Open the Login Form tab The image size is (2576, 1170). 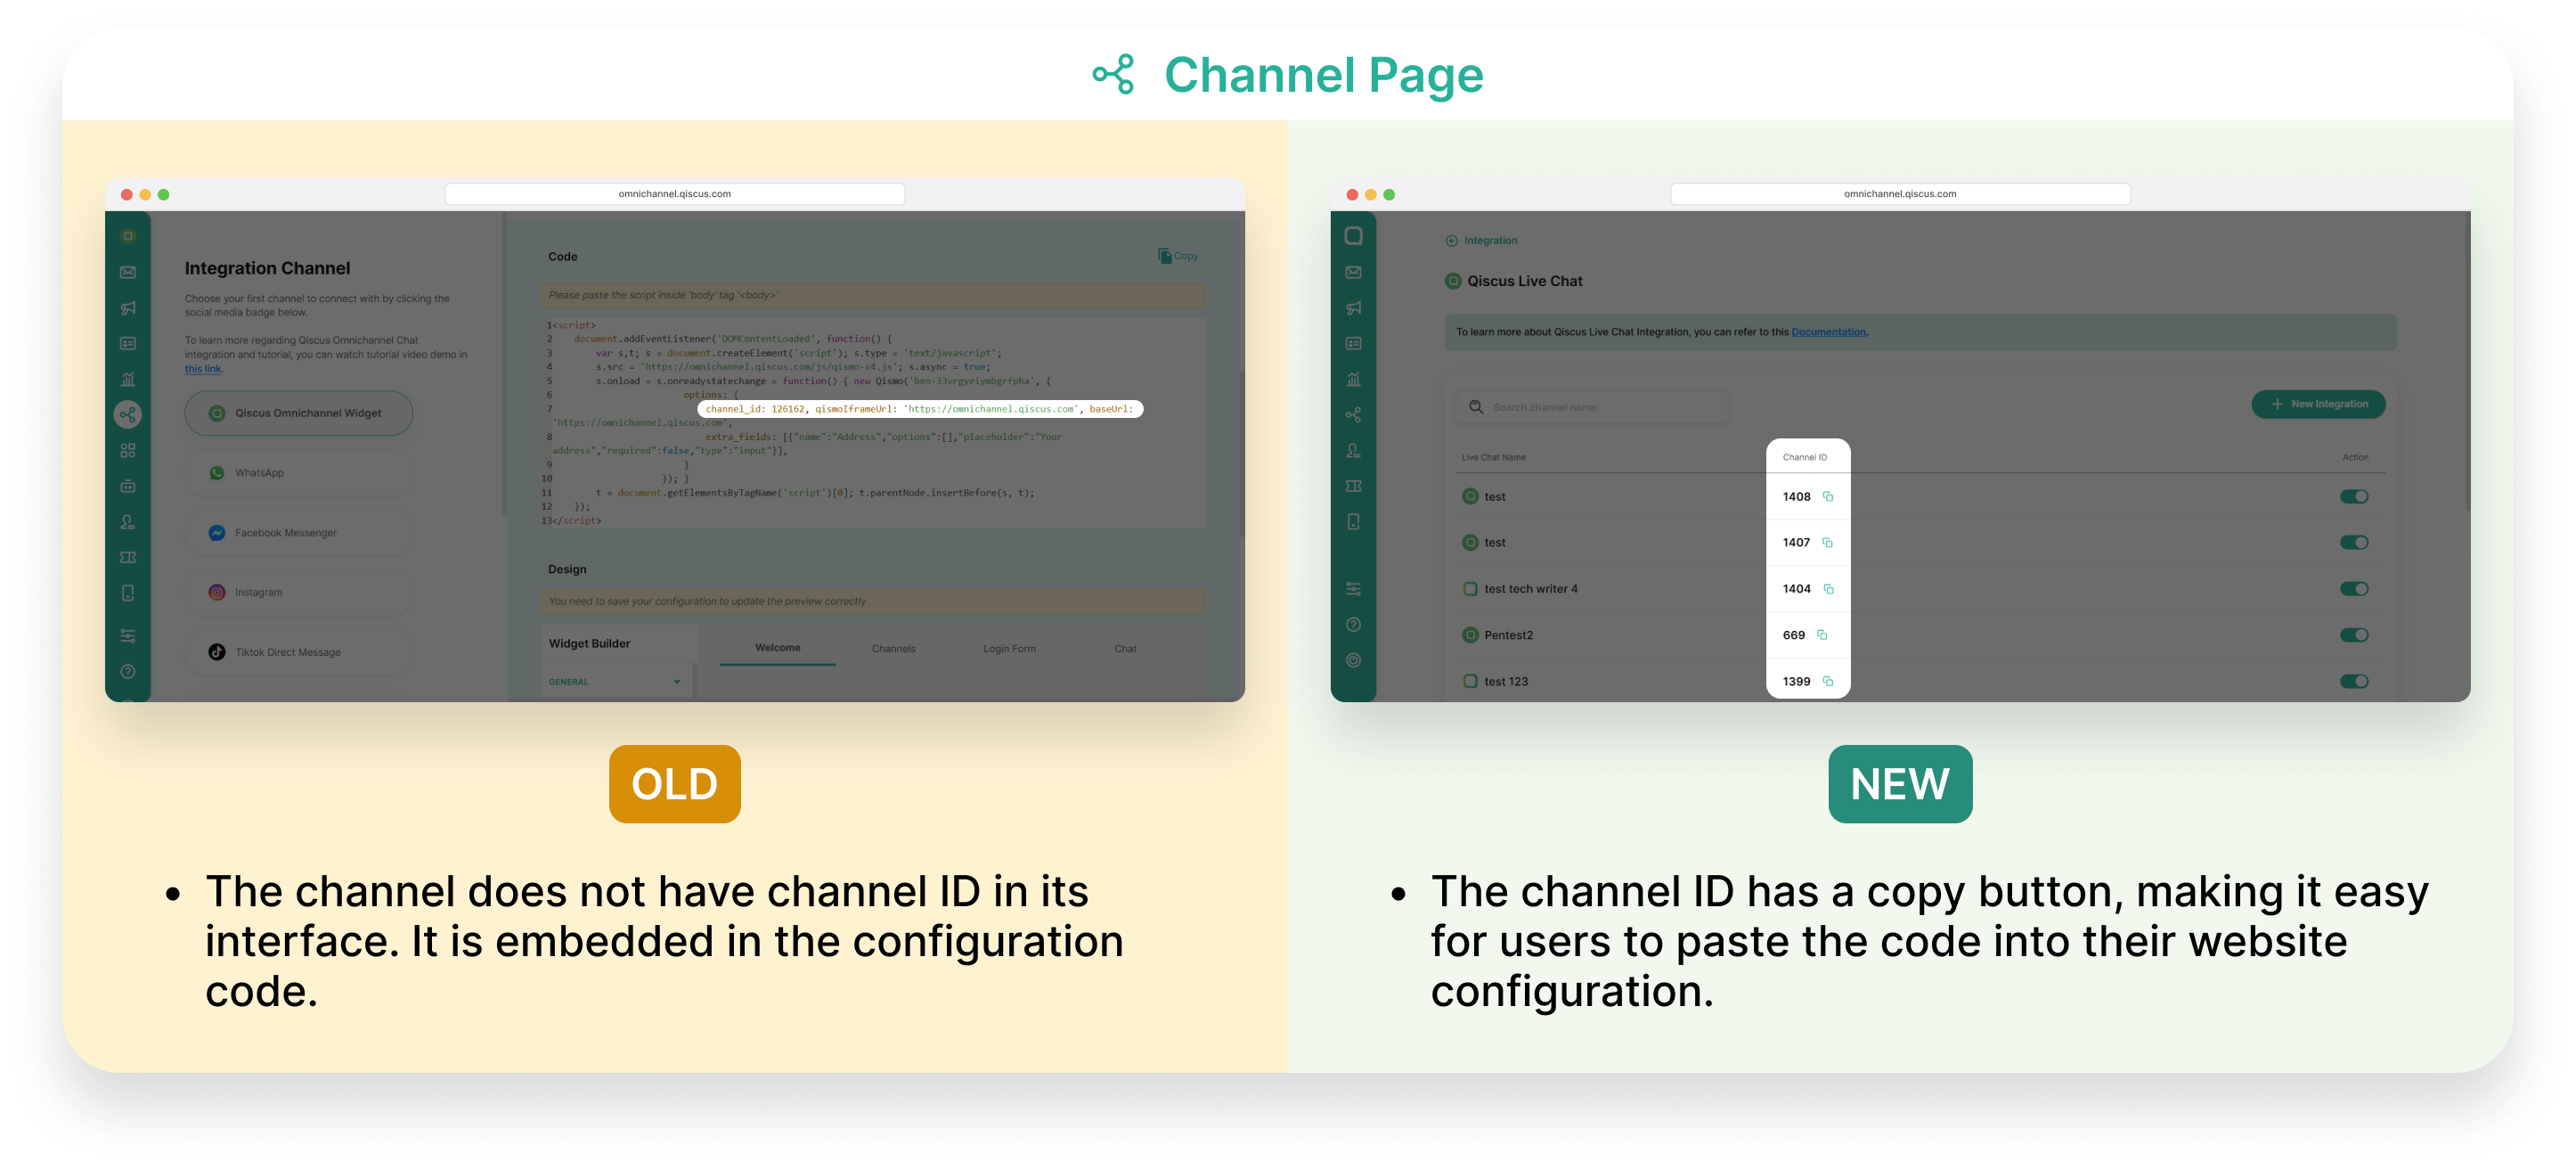[1008, 649]
